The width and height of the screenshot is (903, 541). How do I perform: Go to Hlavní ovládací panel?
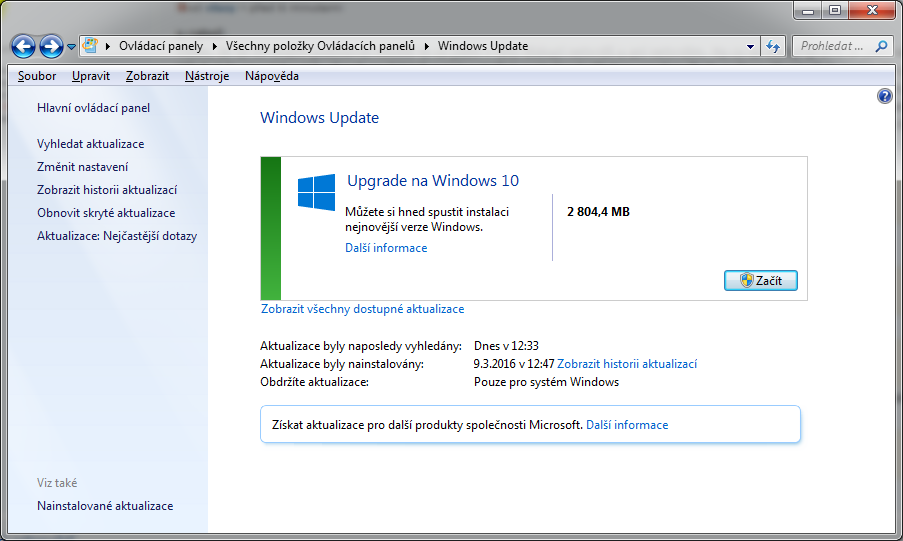click(93, 108)
